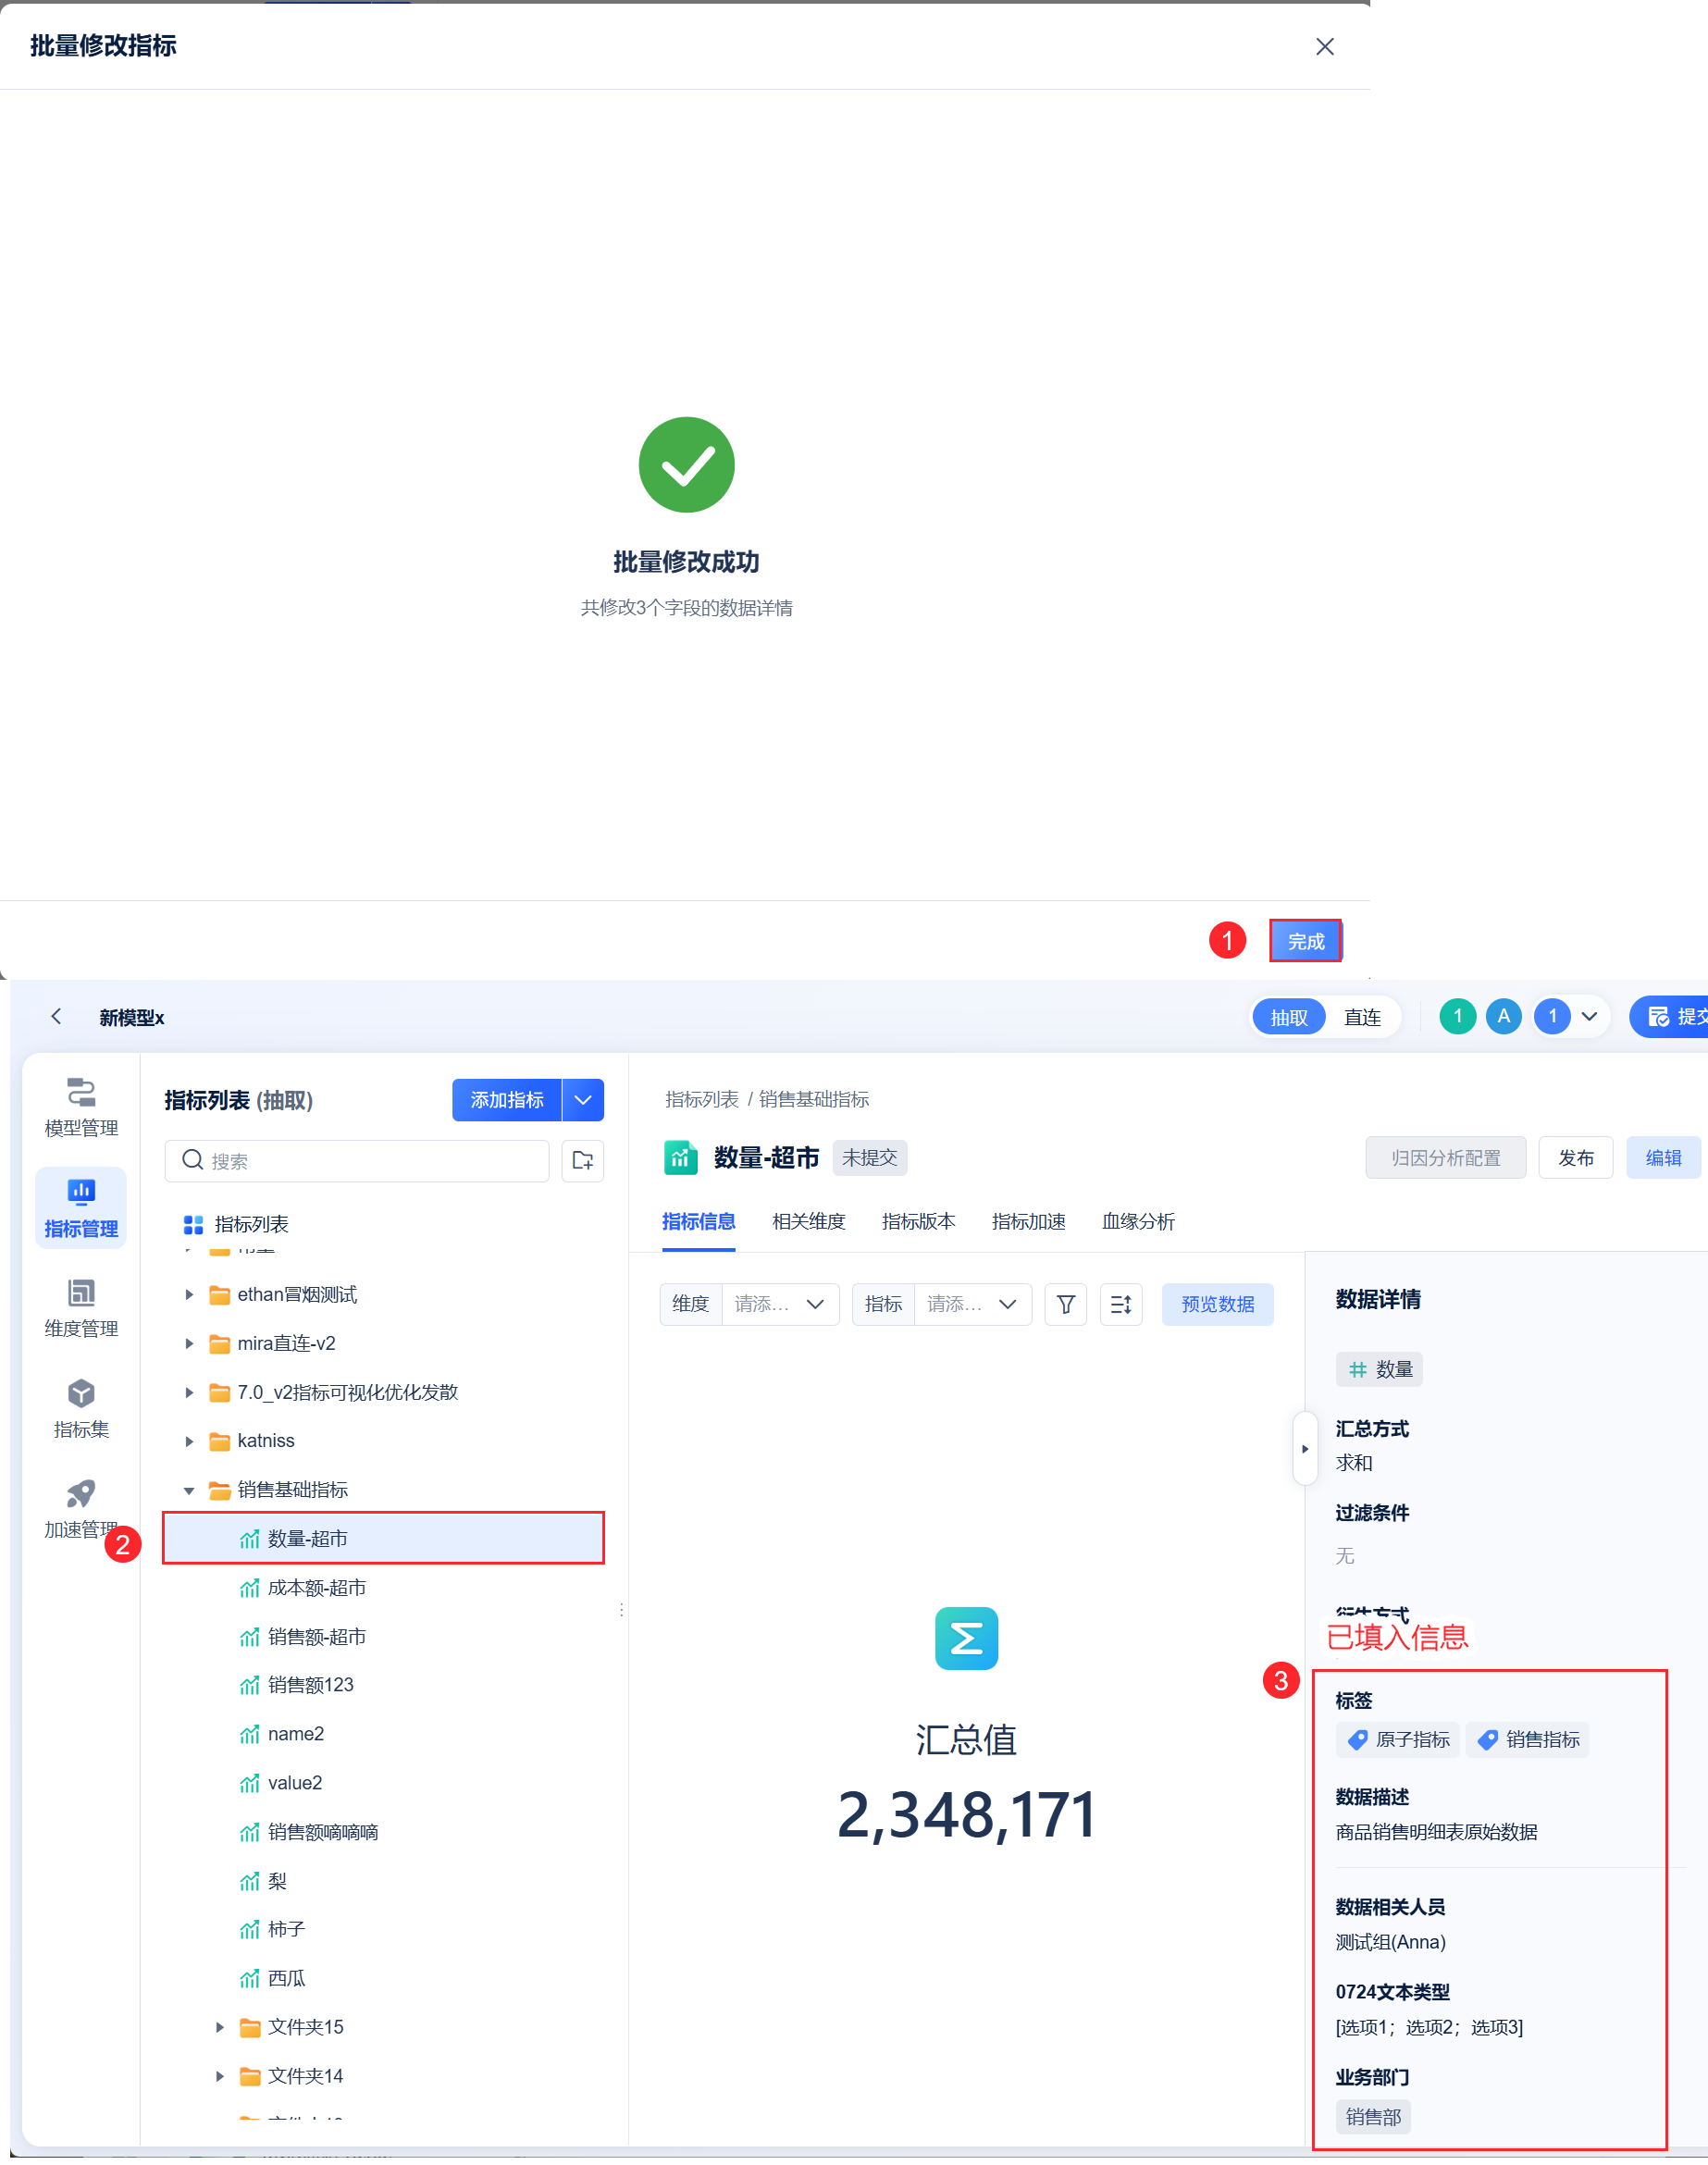This screenshot has height=2165, width=1708.
Task: Click the 添加指标 button
Action: point(507,1100)
